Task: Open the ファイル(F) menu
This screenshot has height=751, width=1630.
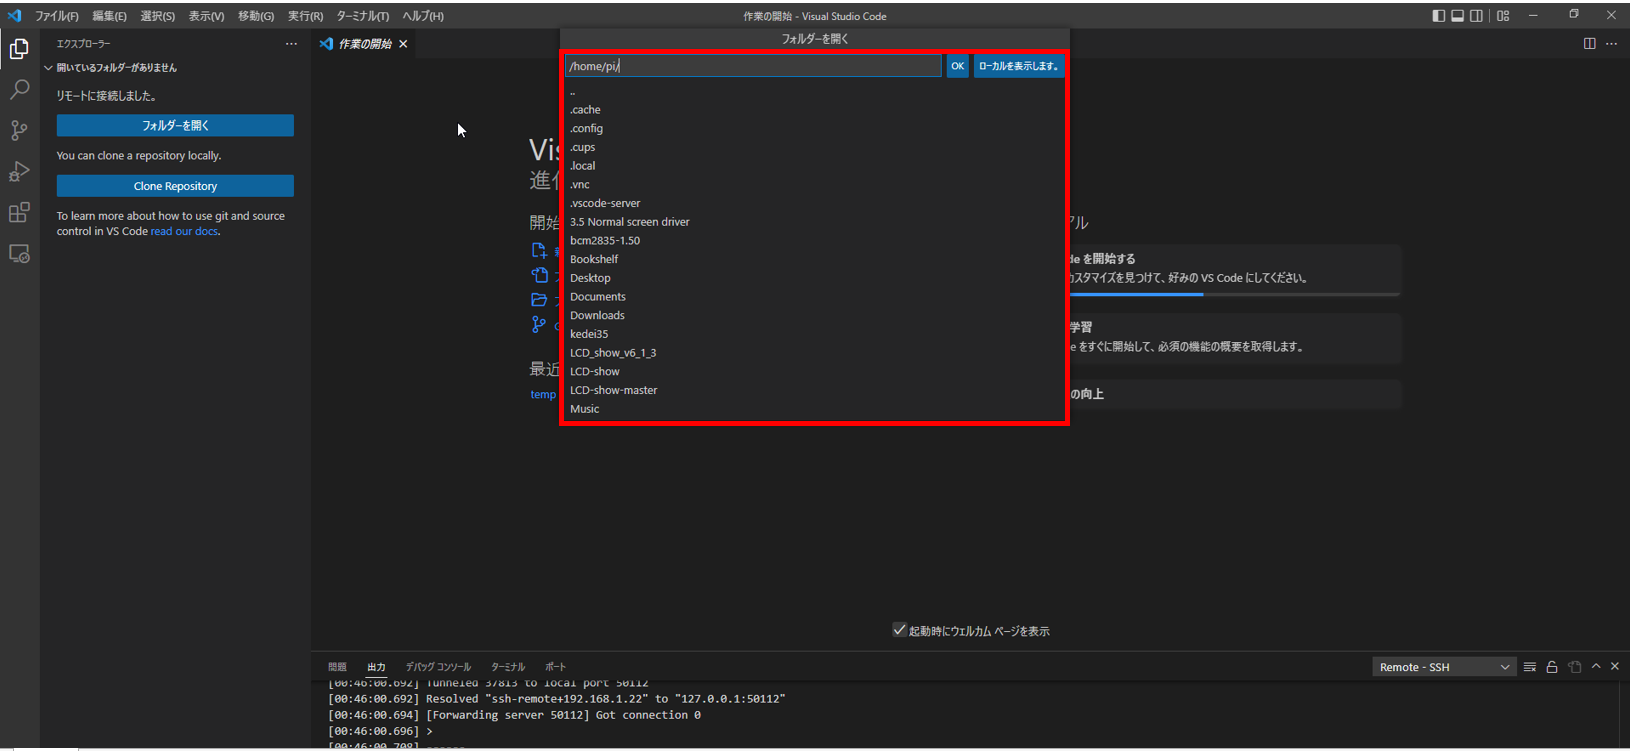Action: pyautogui.click(x=57, y=16)
